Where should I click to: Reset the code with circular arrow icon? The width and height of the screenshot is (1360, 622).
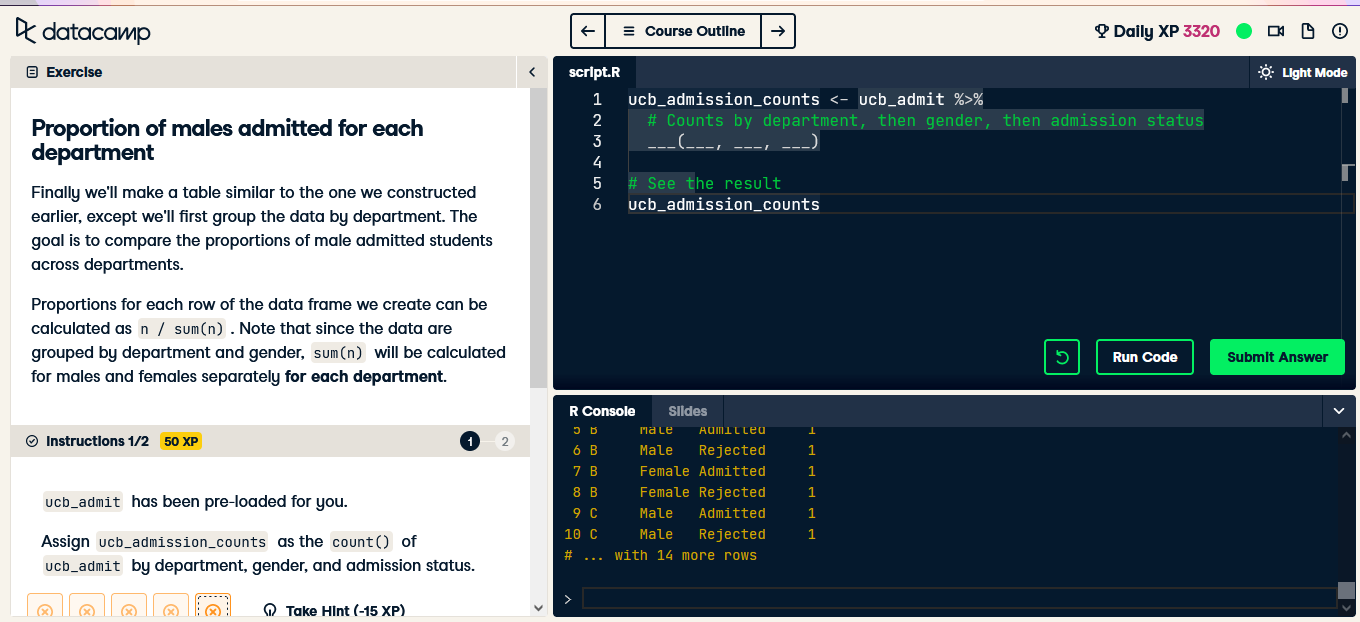pos(1062,357)
